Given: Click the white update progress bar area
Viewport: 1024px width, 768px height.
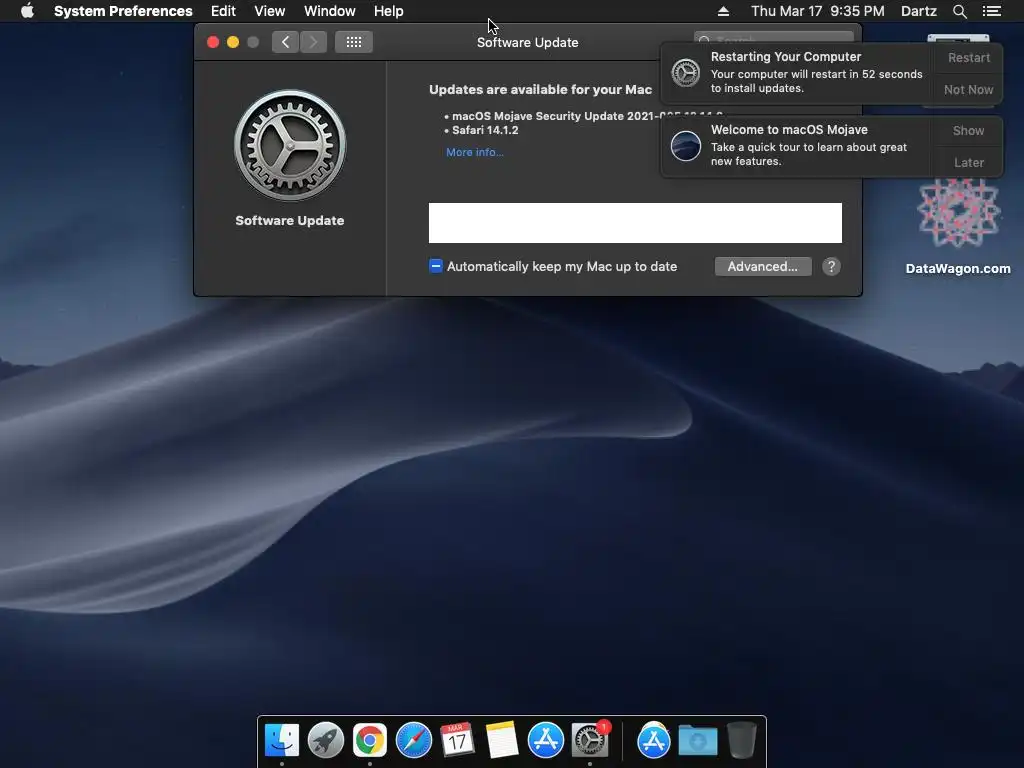Looking at the screenshot, I should pos(635,223).
